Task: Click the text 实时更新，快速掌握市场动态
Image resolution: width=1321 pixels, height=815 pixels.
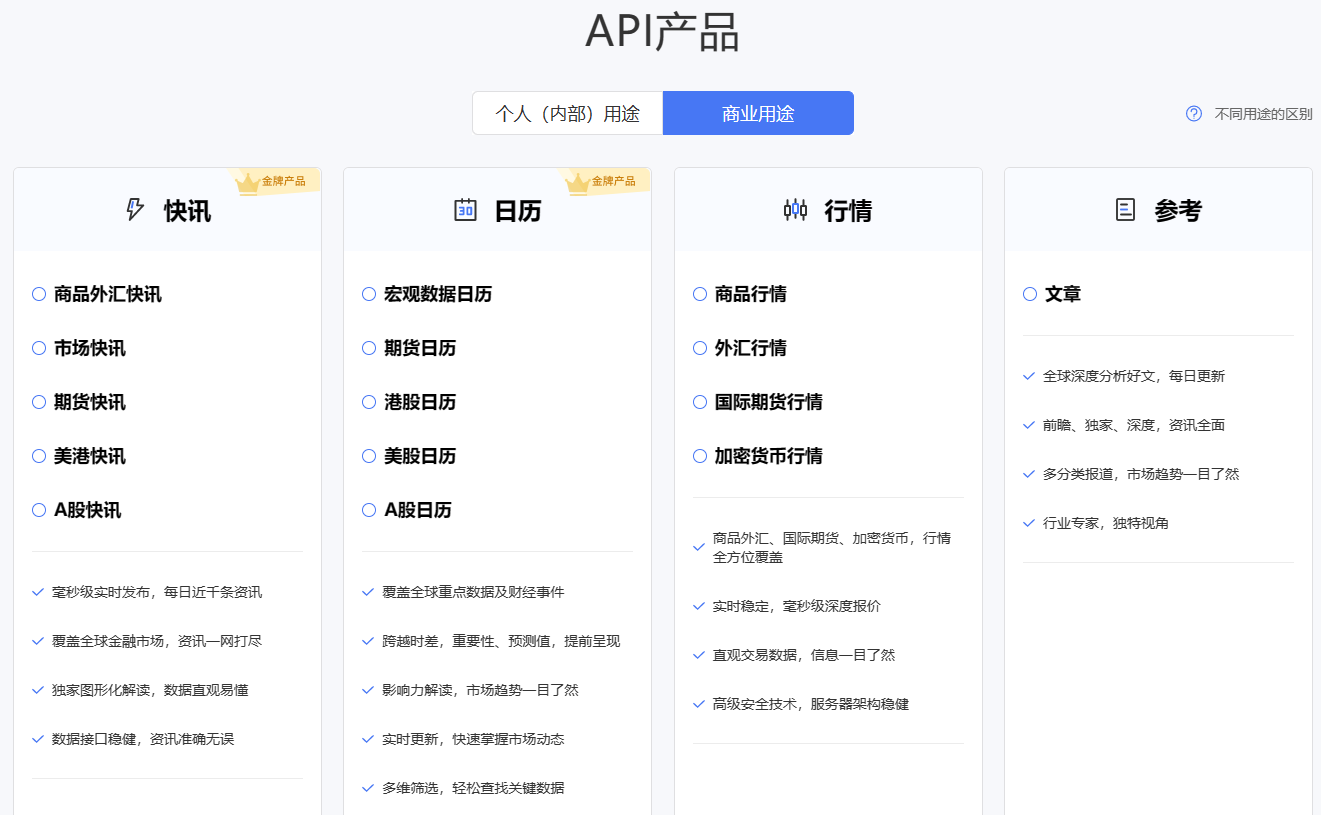Action: (x=473, y=739)
